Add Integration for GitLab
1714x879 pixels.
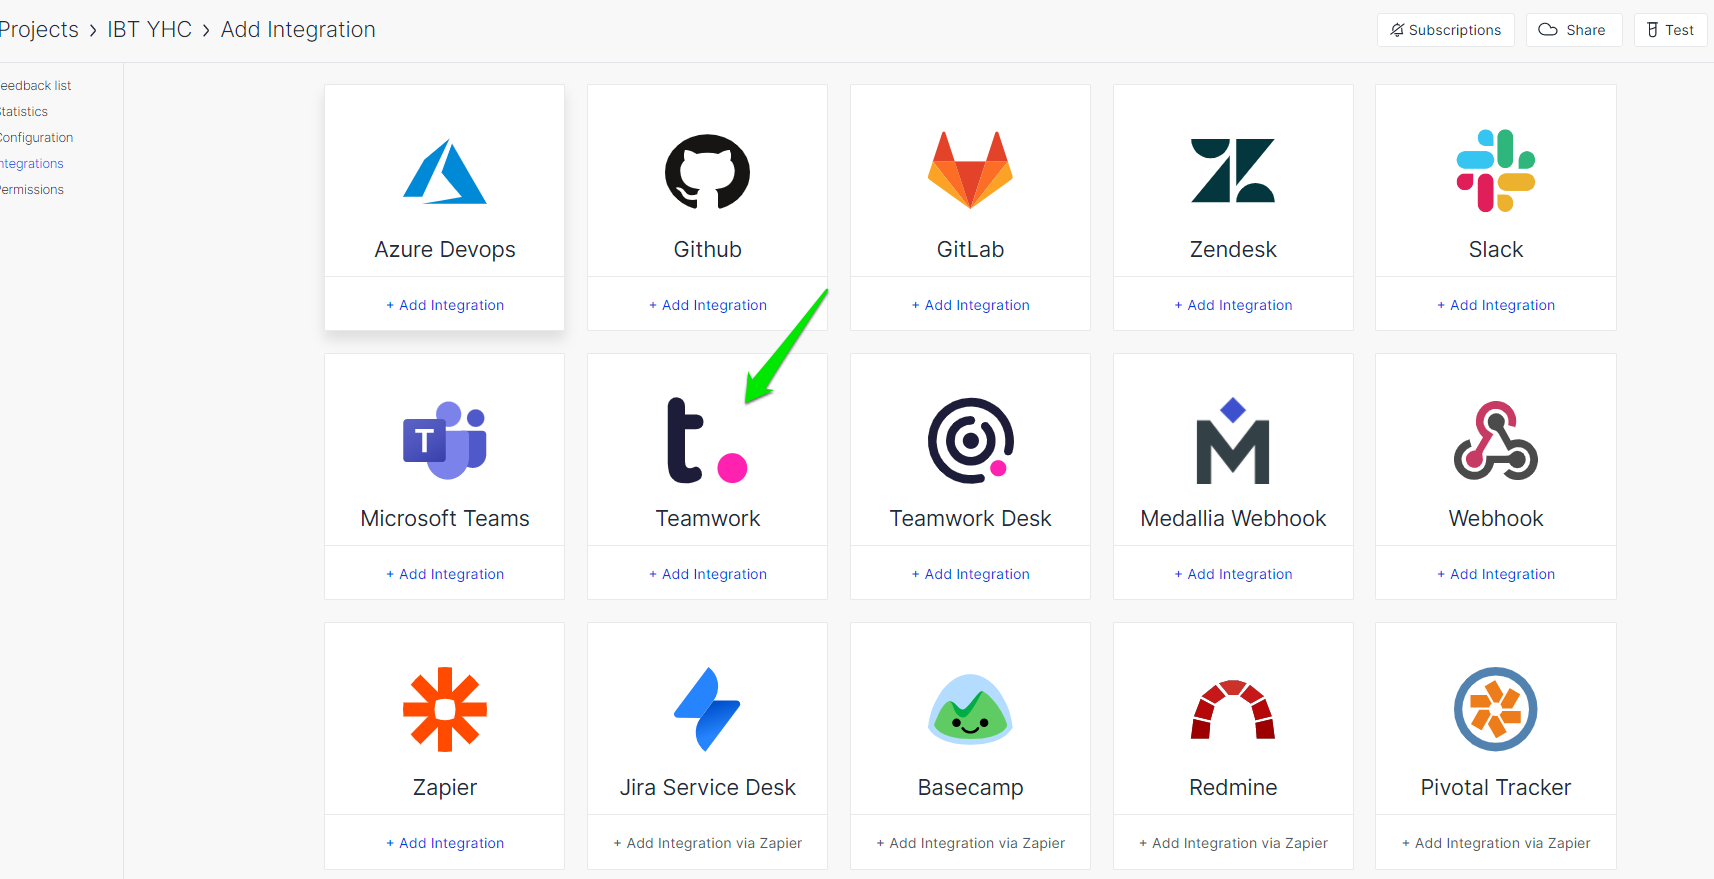coord(970,305)
